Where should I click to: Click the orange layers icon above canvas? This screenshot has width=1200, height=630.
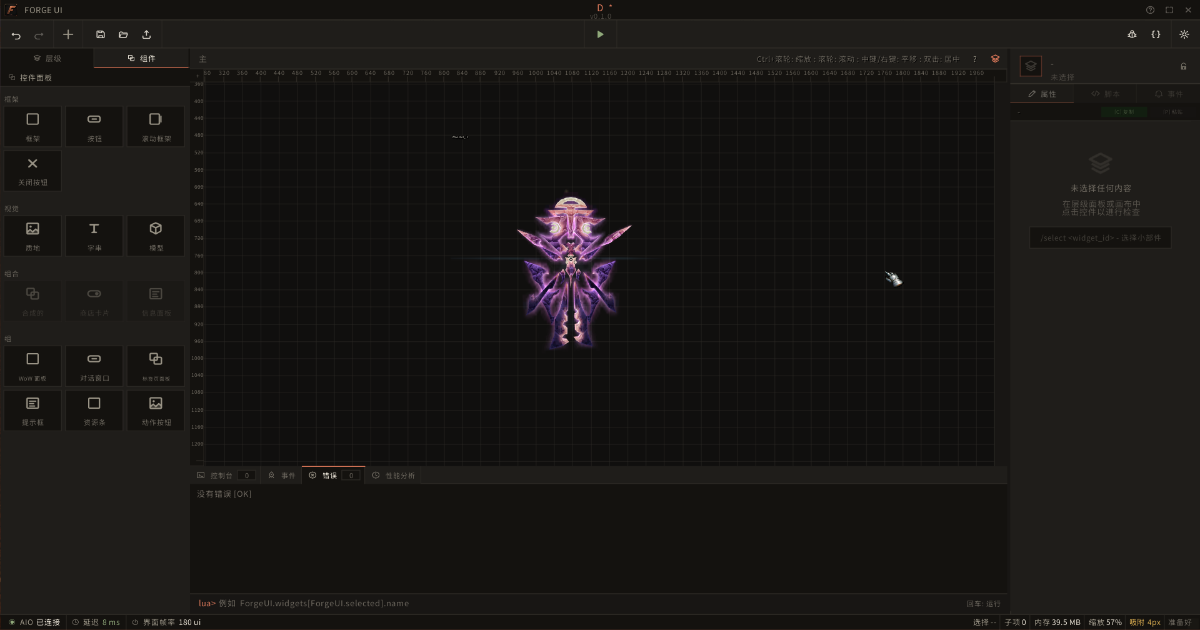(995, 59)
